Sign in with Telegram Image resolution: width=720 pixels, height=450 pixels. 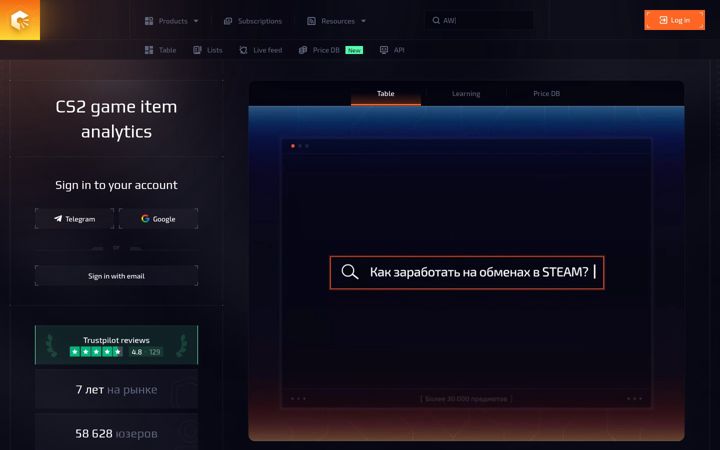[x=74, y=219]
